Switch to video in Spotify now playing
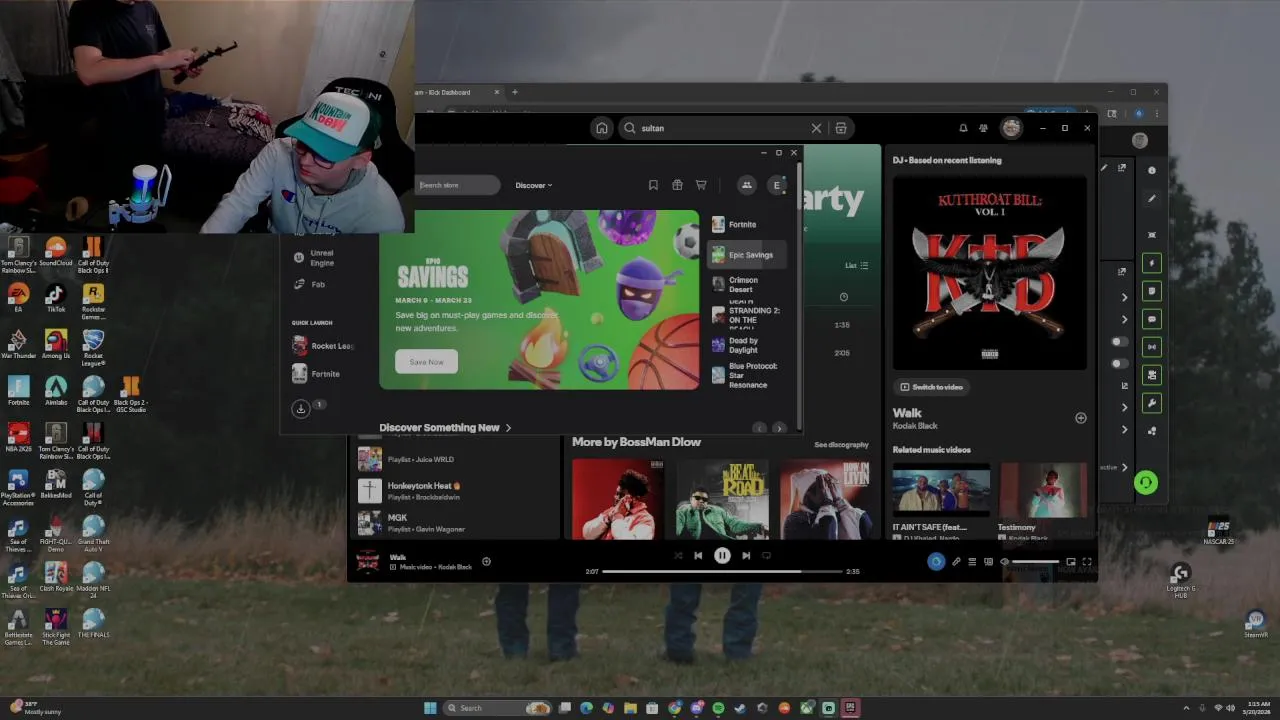Screen dimensions: 1280x720 pyautogui.click(x=931, y=387)
